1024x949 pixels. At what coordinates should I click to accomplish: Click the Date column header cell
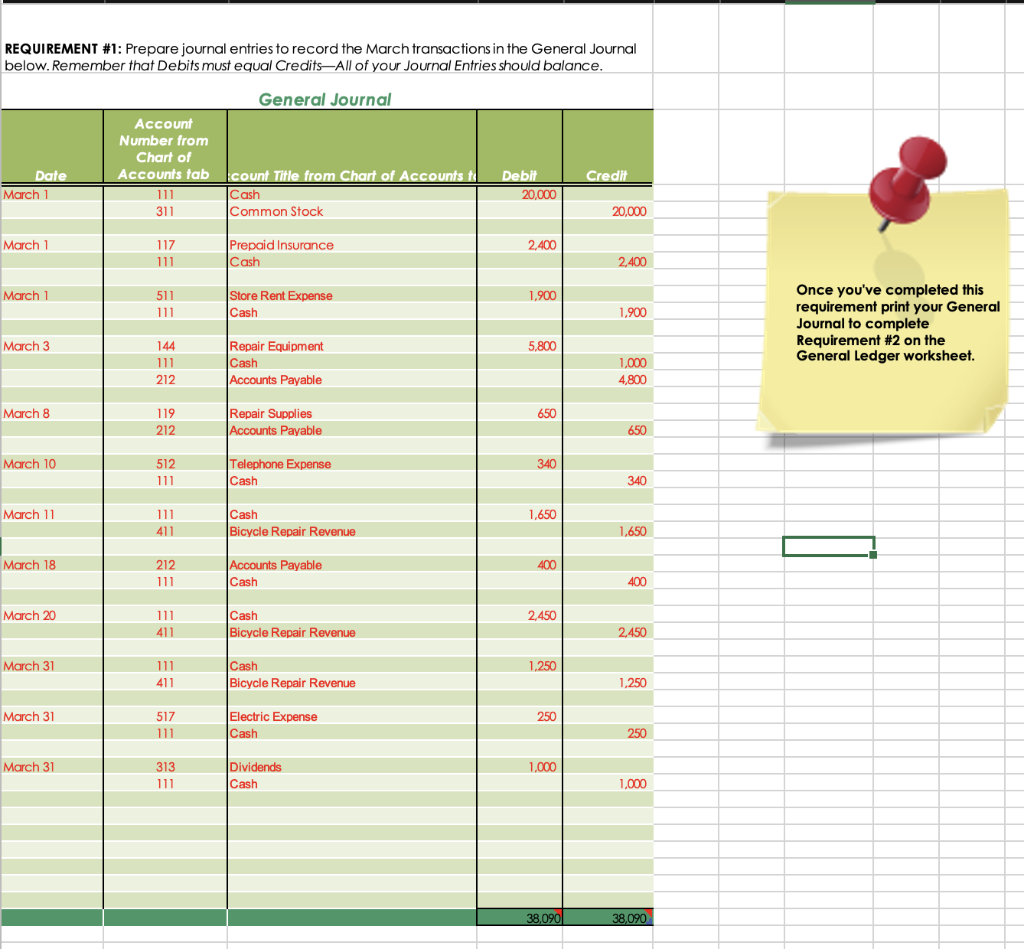(51, 146)
